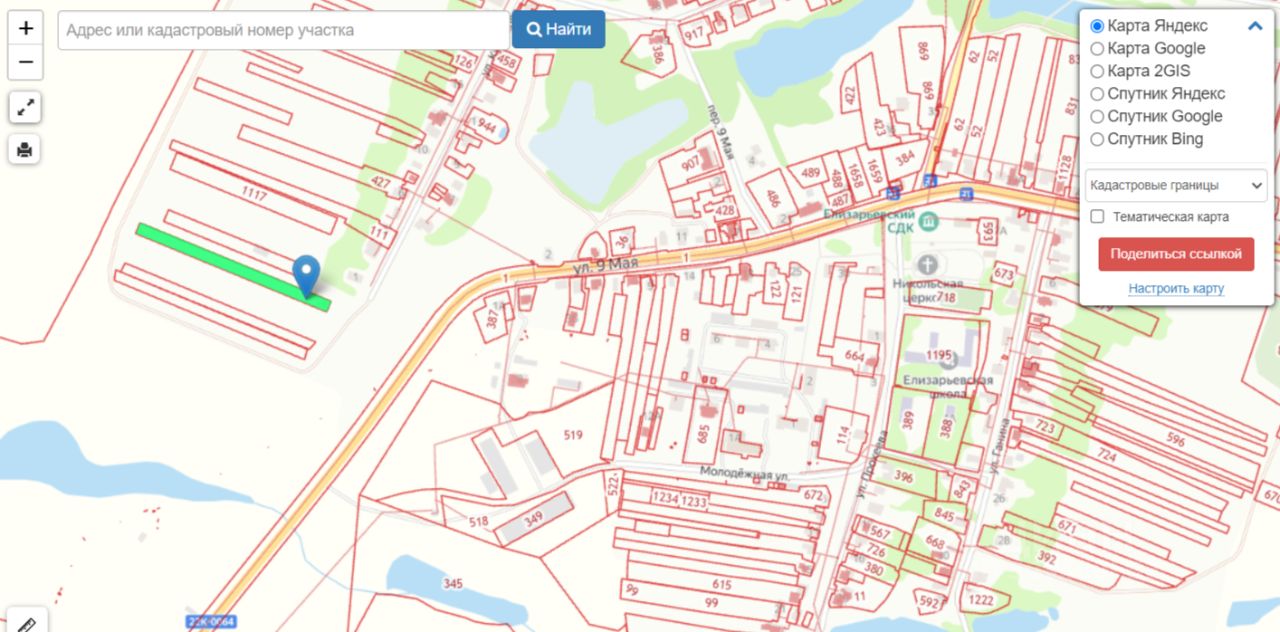Screen dimensions: 1280x632
Task: Click the Никольская церковь church icon
Action: tap(928, 265)
